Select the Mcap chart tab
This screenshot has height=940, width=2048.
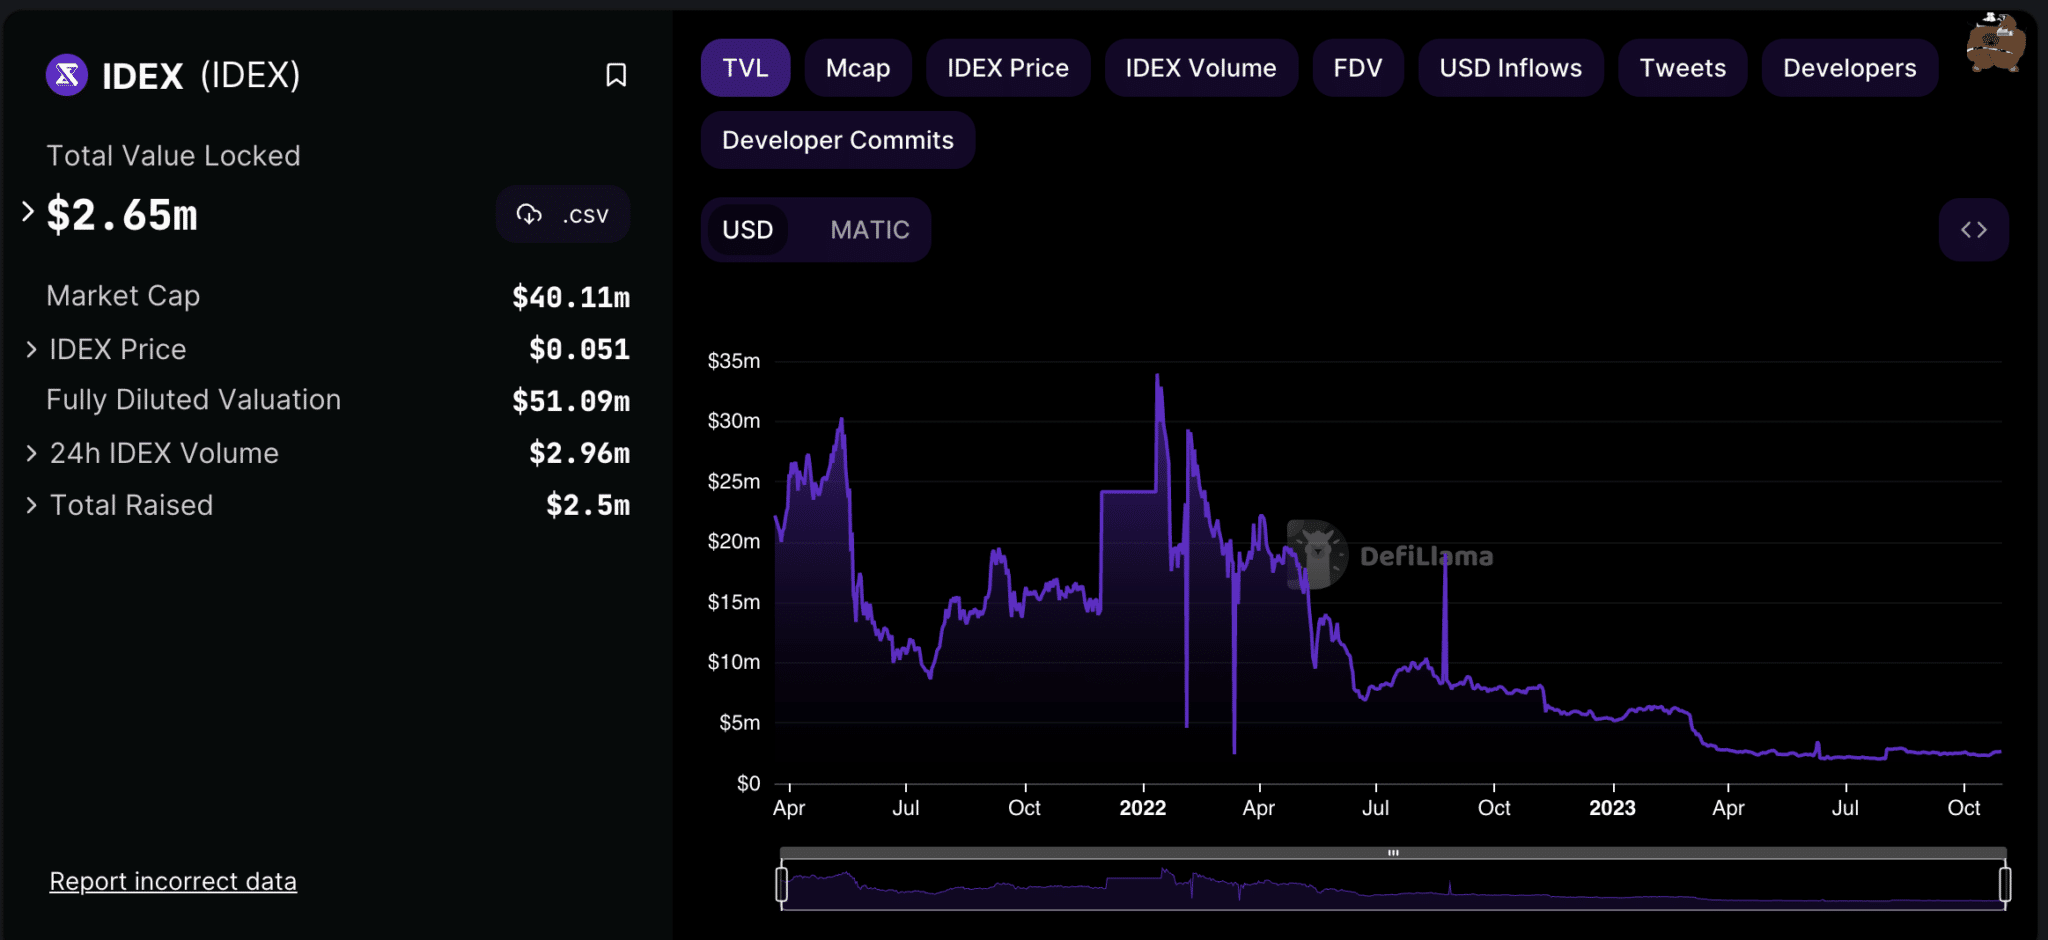pyautogui.click(x=858, y=67)
